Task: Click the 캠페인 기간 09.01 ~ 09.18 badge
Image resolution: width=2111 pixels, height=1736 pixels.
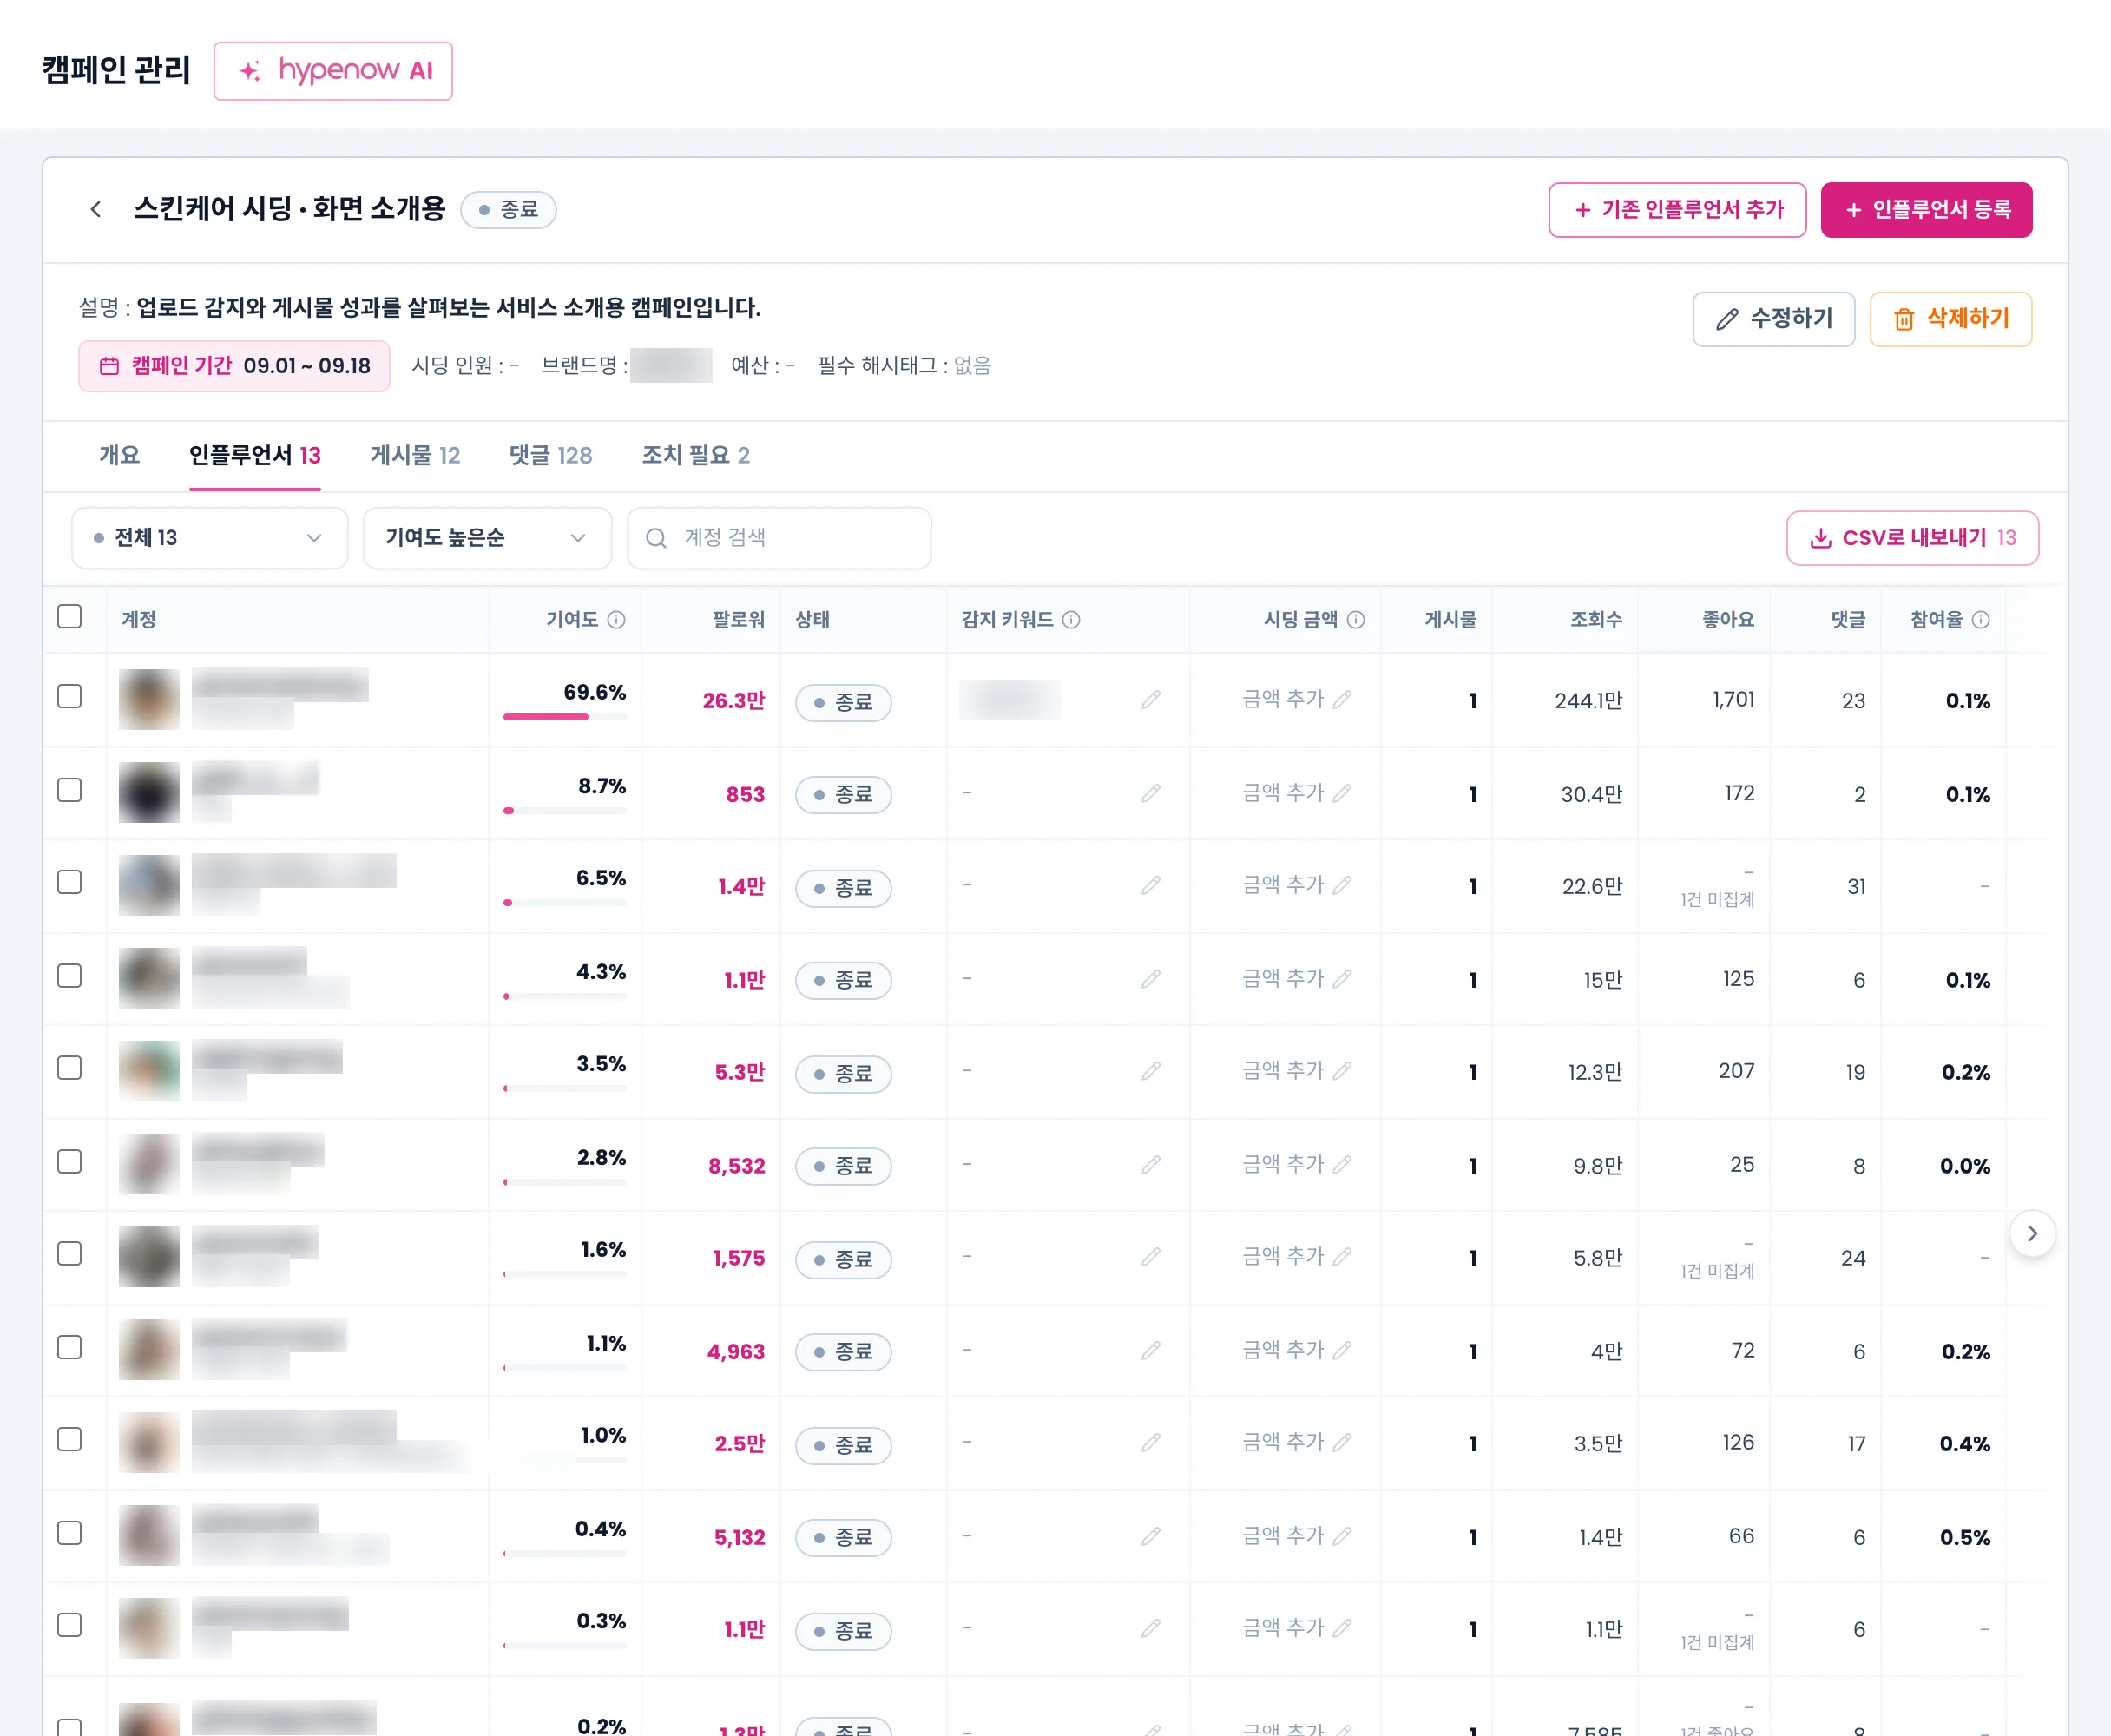Action: click(234, 366)
